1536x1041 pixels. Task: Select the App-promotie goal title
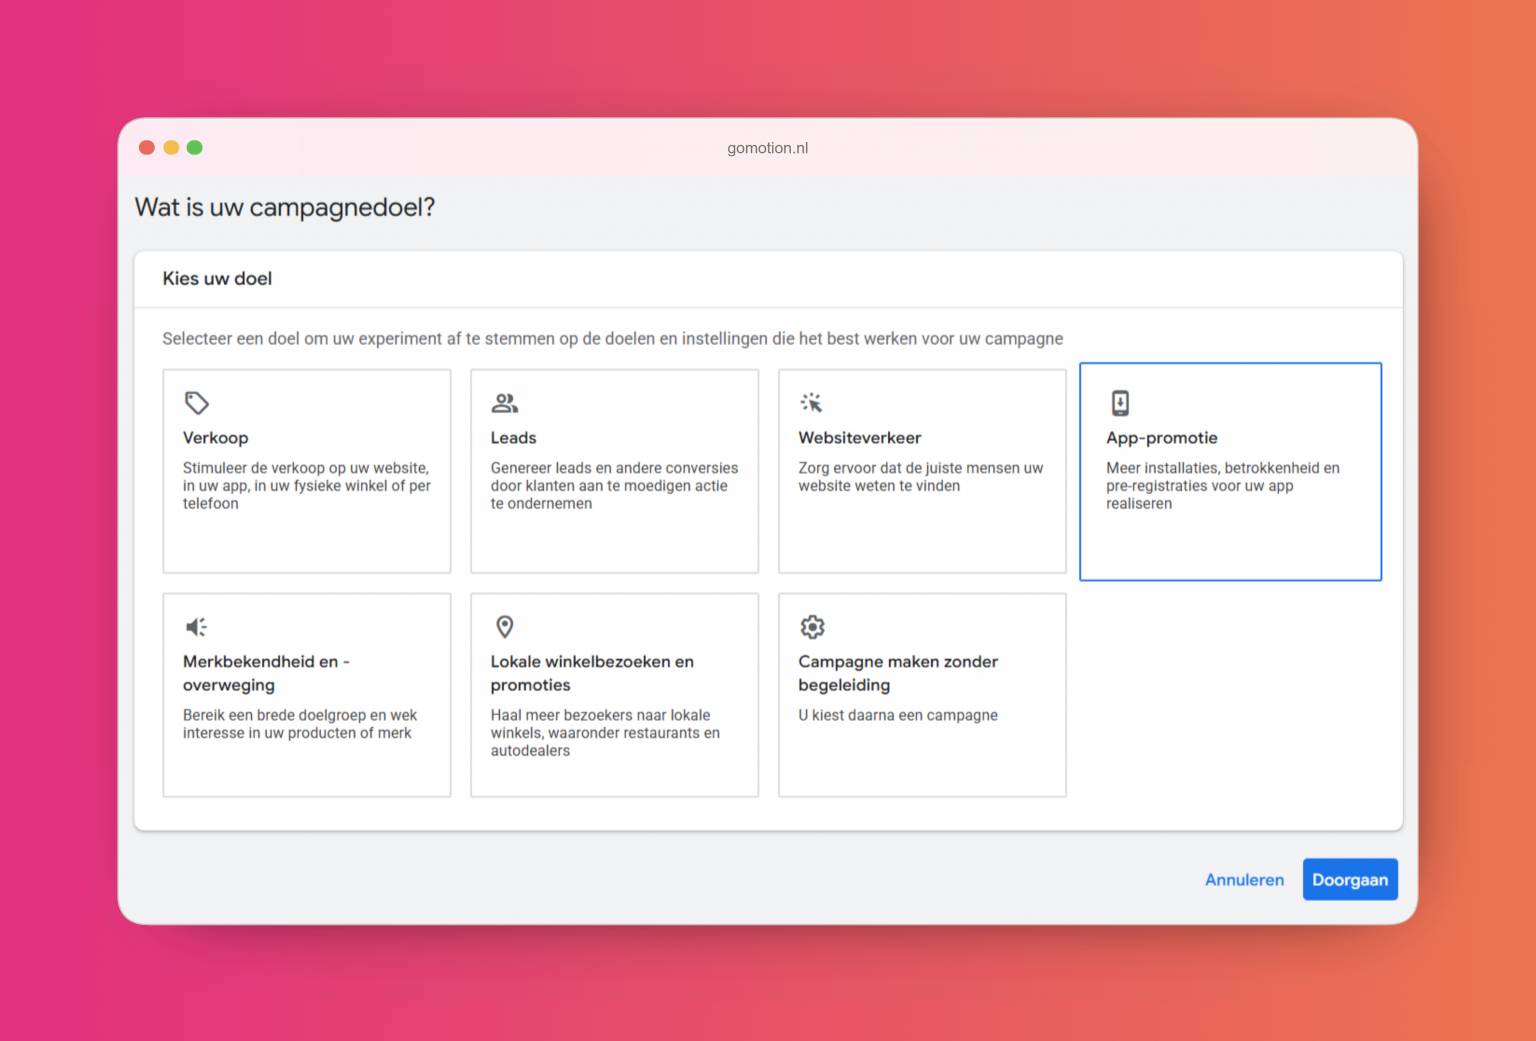[1161, 438]
